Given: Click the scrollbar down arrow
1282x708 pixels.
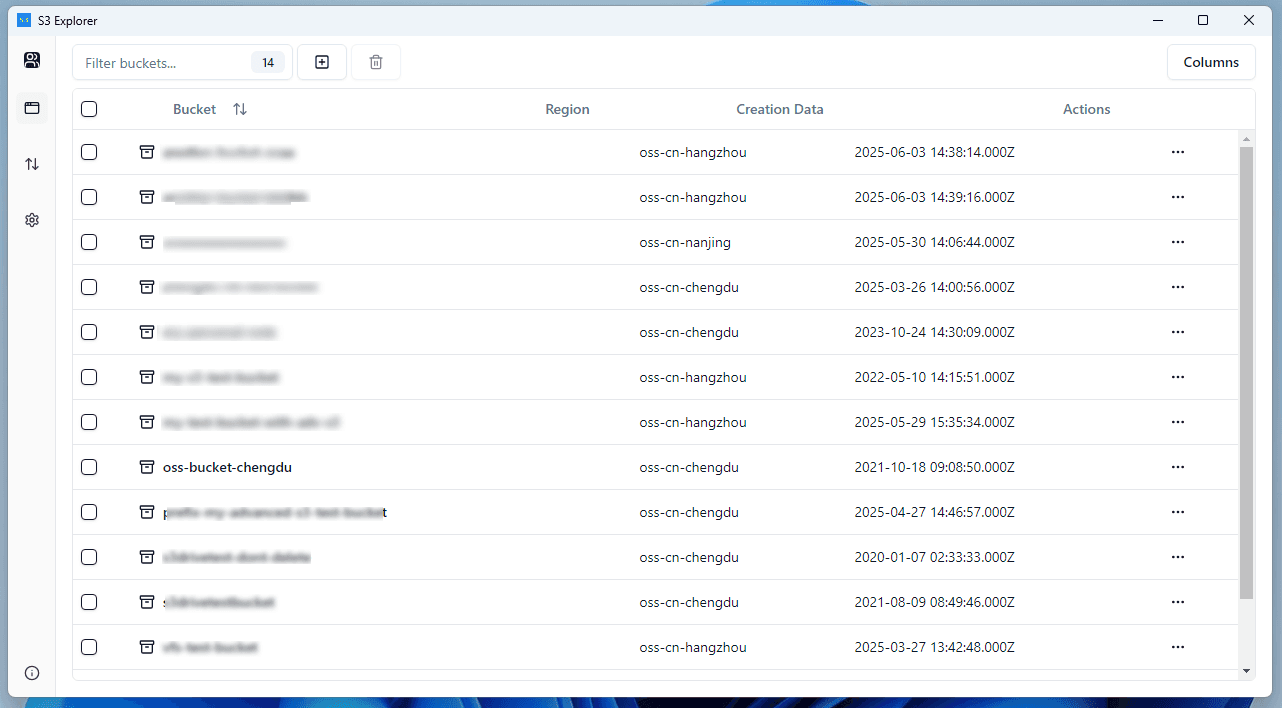Looking at the screenshot, I should pyautogui.click(x=1246, y=671).
